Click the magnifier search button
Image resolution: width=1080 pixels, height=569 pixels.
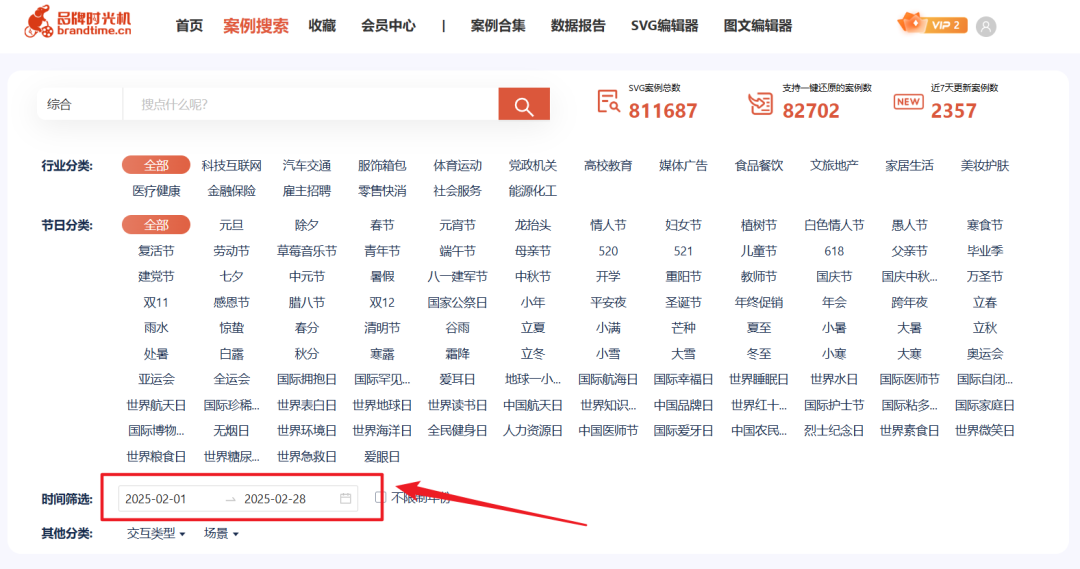[523, 104]
